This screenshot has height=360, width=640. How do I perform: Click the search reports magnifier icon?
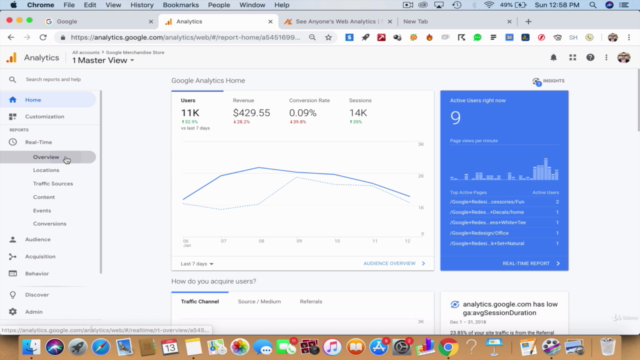[13, 80]
